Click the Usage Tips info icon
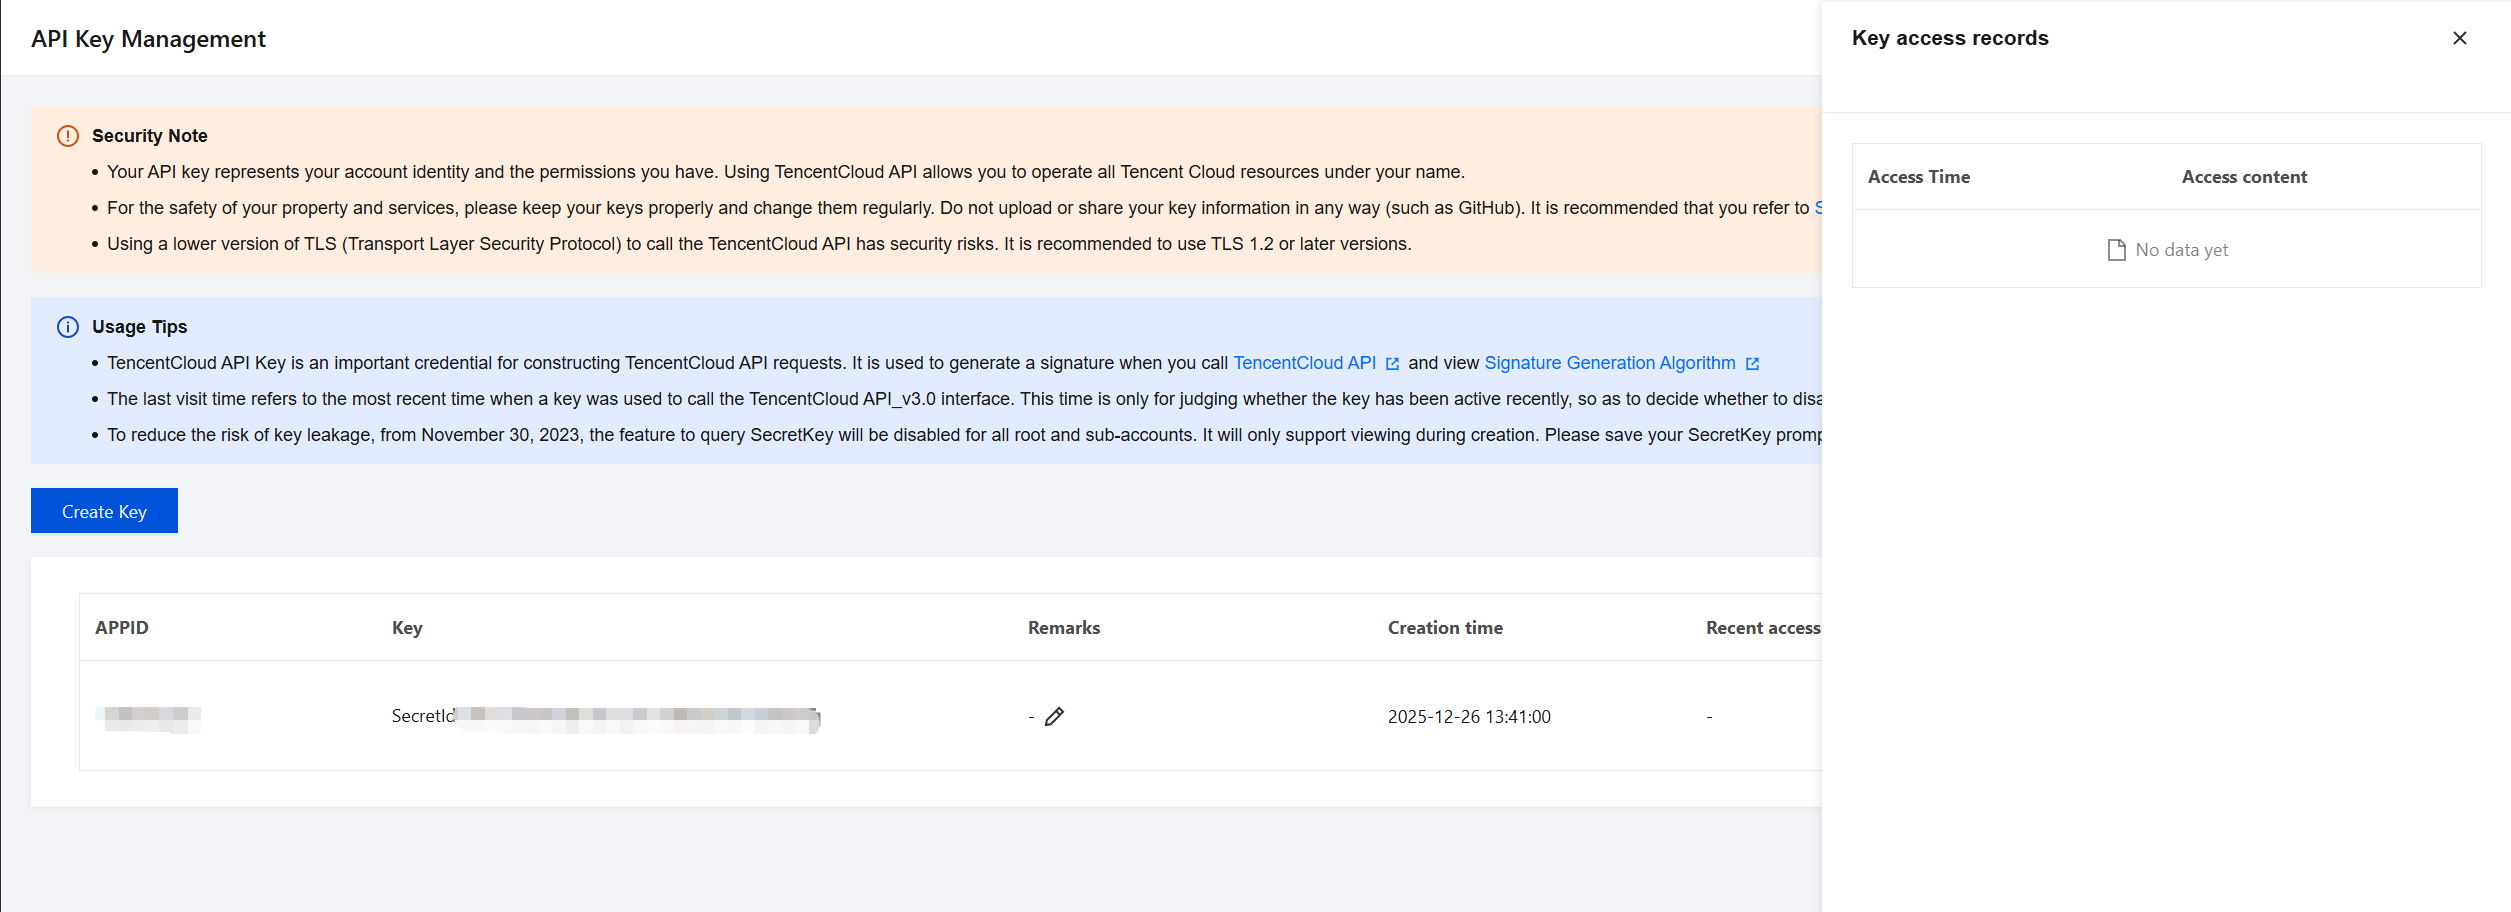Screen dimensions: 2511x912 coord(68,327)
